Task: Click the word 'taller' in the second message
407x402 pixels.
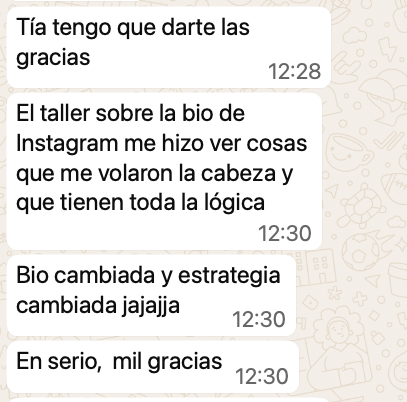Action: (x=65, y=113)
